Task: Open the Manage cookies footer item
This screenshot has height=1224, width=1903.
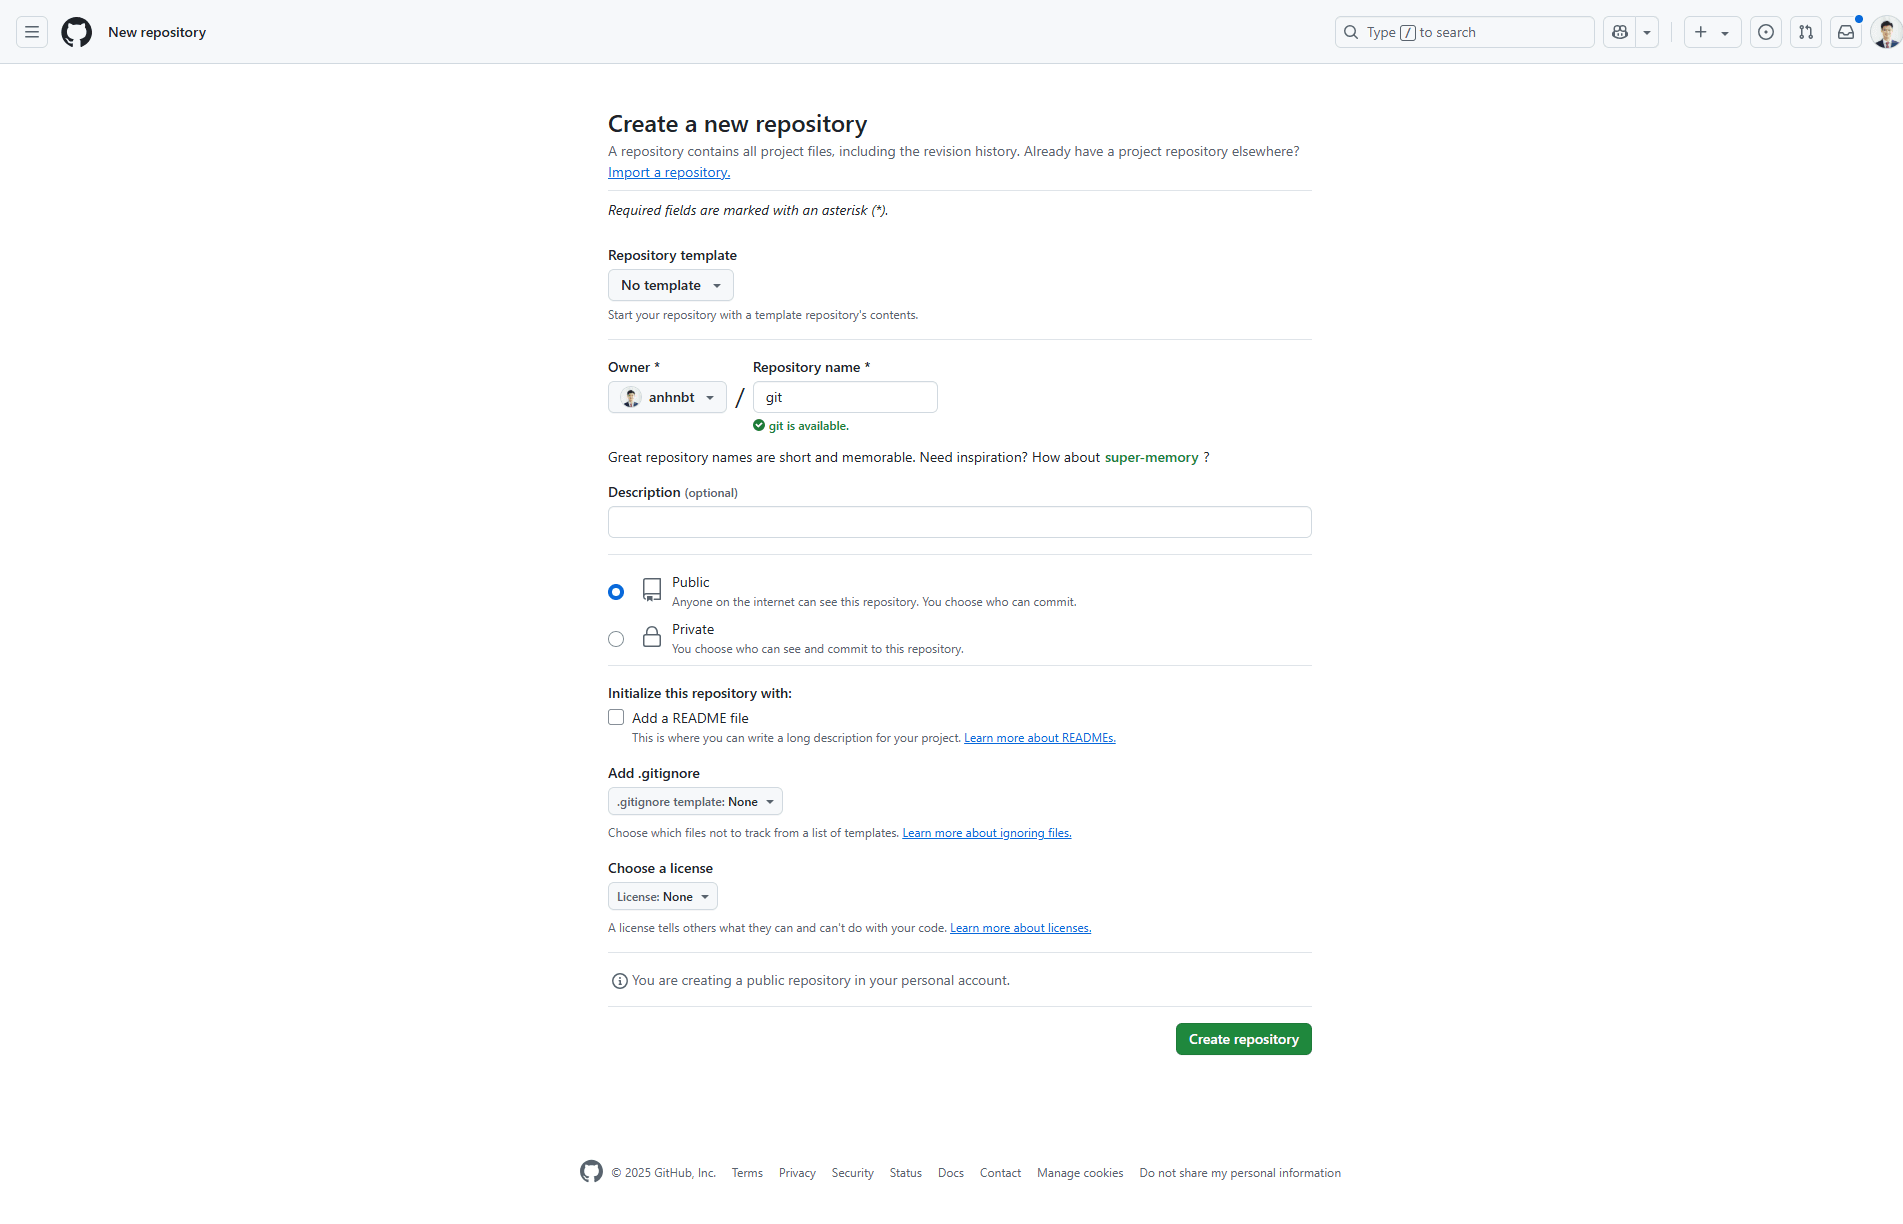Action: point(1080,1172)
